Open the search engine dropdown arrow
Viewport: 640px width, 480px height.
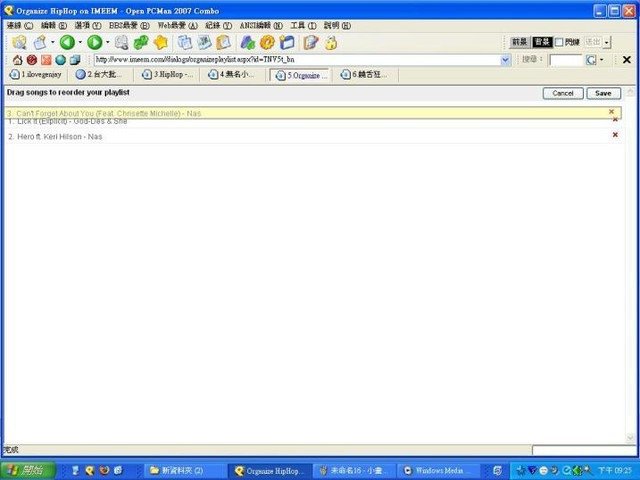[601, 60]
